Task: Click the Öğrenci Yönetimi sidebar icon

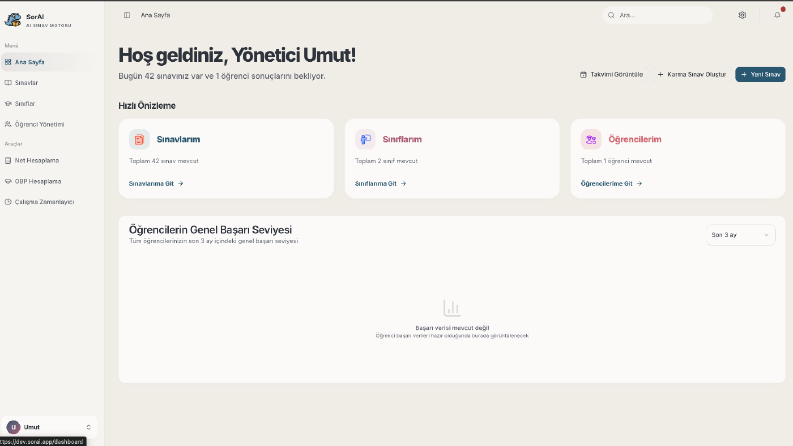Action: click(x=8, y=124)
